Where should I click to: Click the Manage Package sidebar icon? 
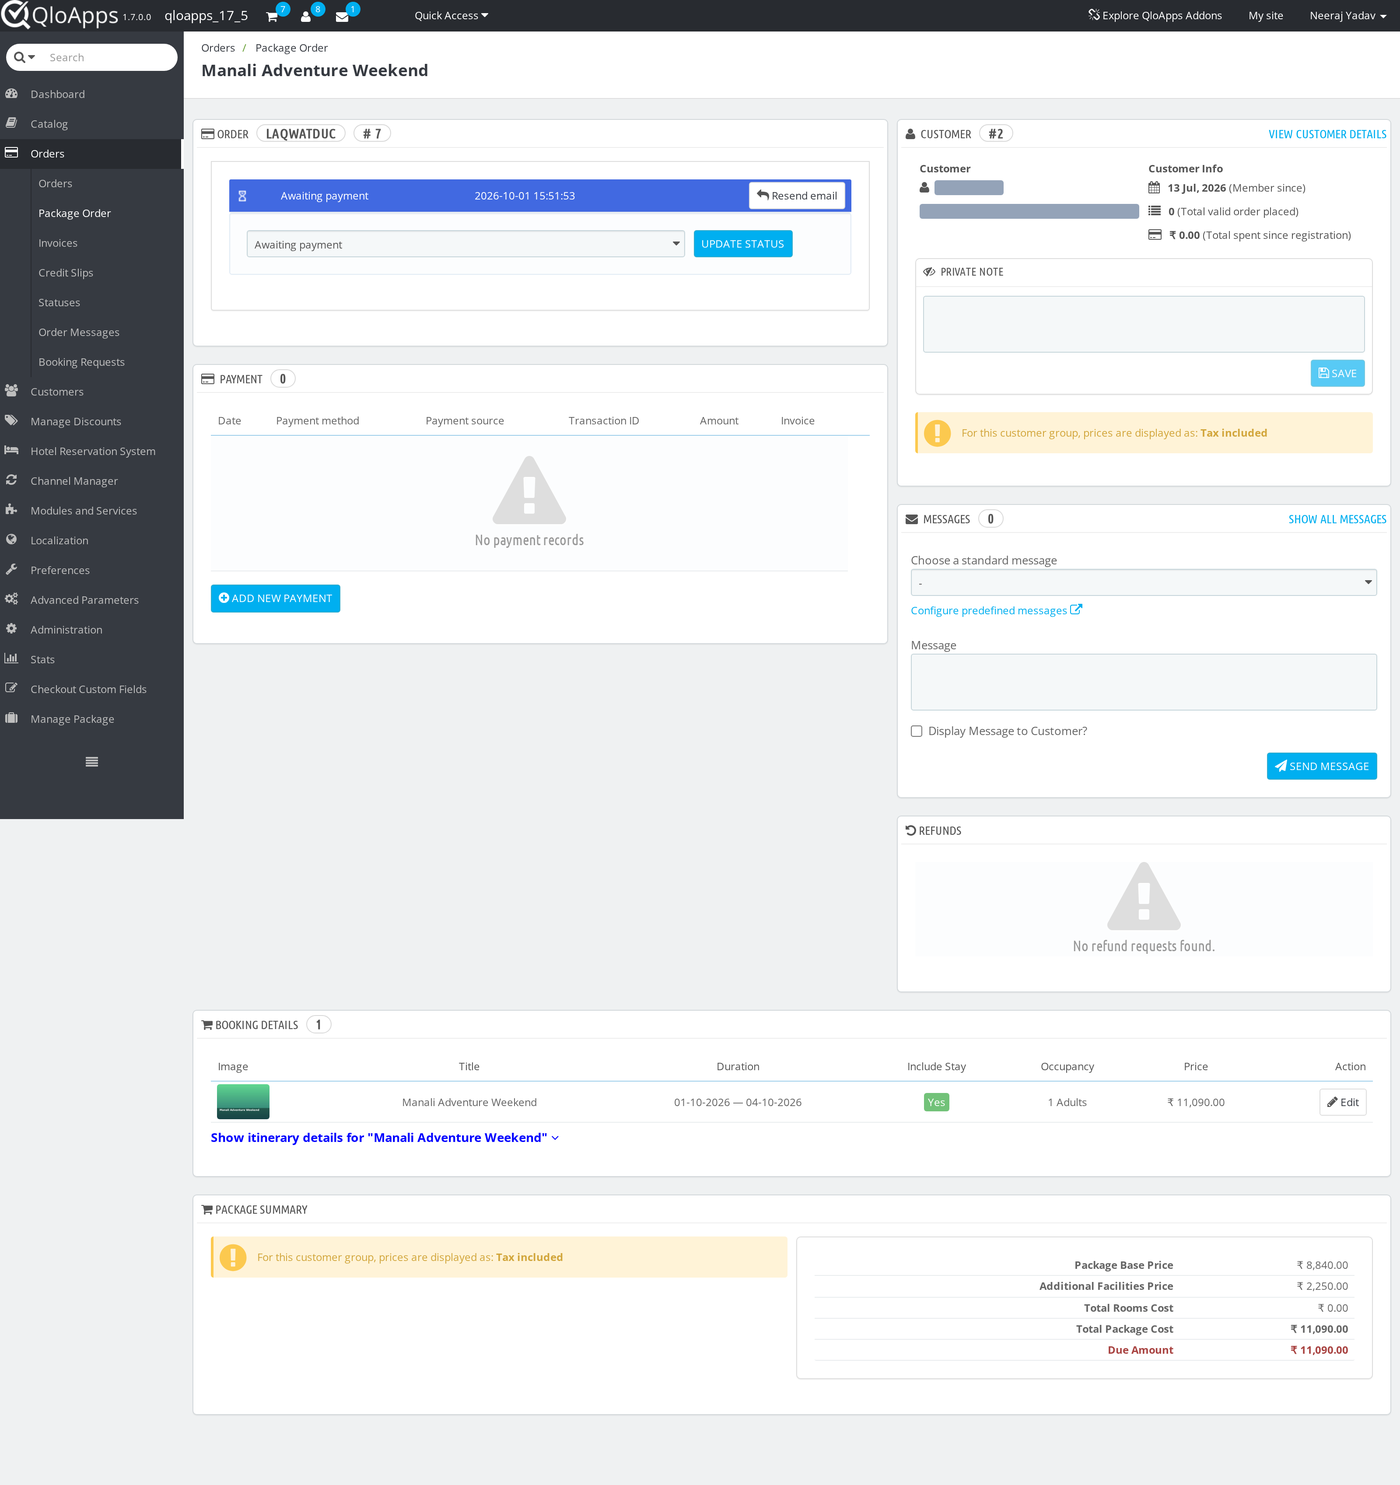click(12, 718)
